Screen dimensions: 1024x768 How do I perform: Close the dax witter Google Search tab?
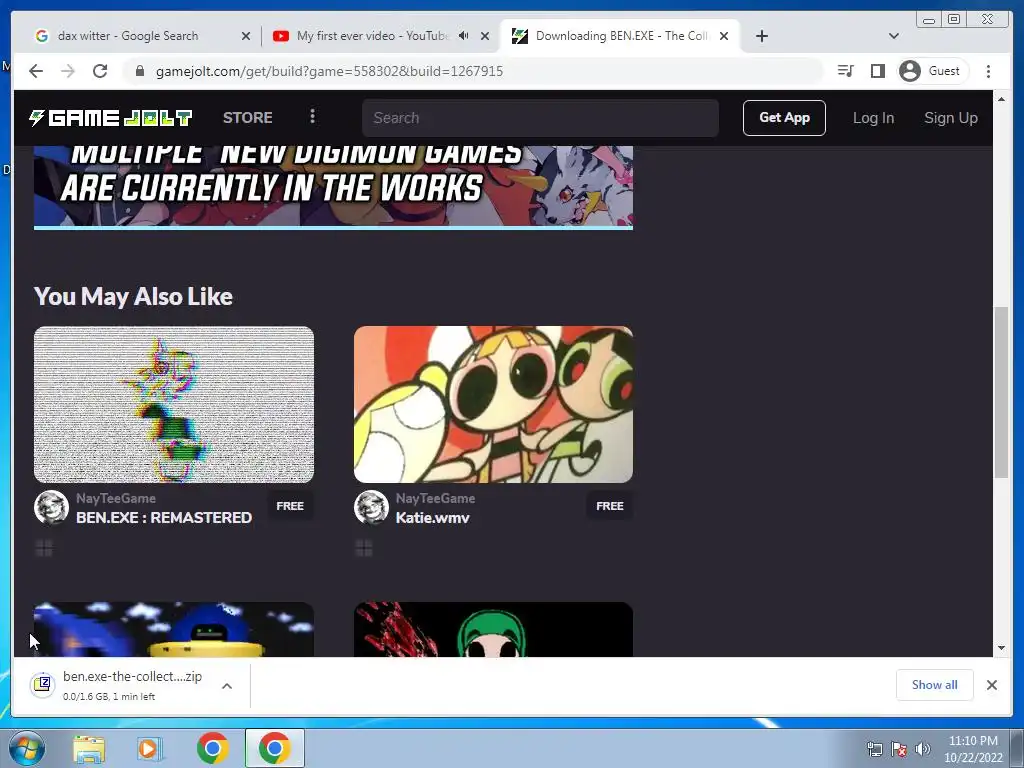tap(246, 36)
